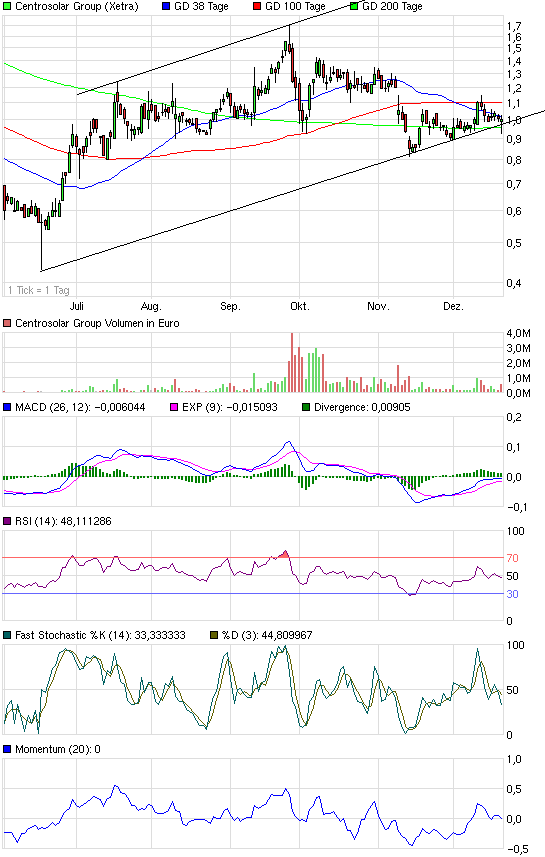Click the 'Sep.' month axis label
This screenshot has height=857, width=545.
230,306
